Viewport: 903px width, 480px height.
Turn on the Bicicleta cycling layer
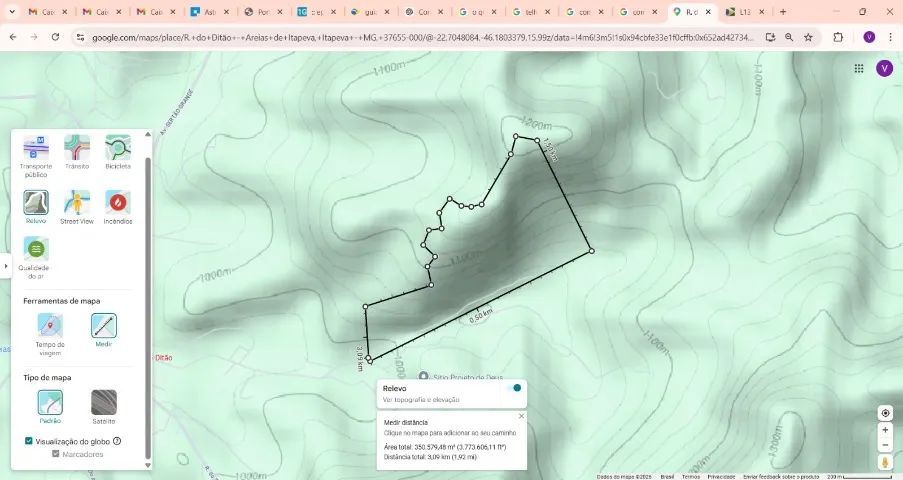(118, 148)
